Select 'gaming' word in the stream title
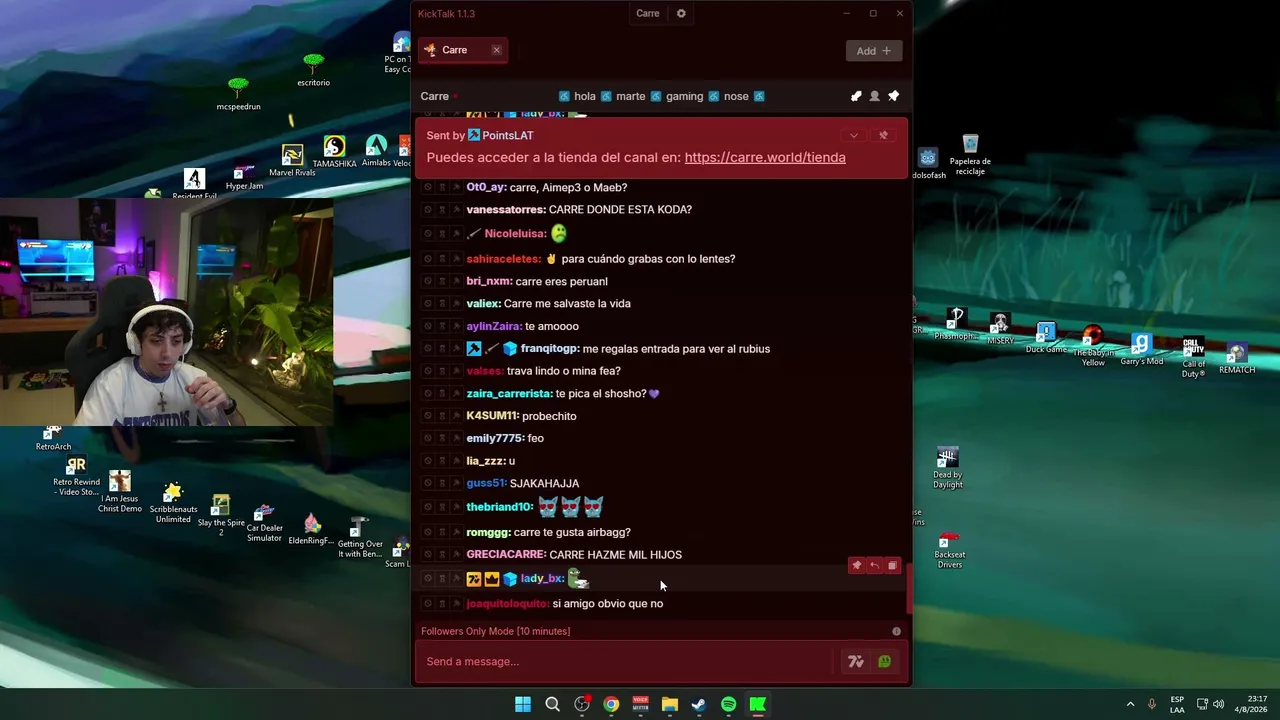This screenshot has height=720, width=1280. point(685,96)
